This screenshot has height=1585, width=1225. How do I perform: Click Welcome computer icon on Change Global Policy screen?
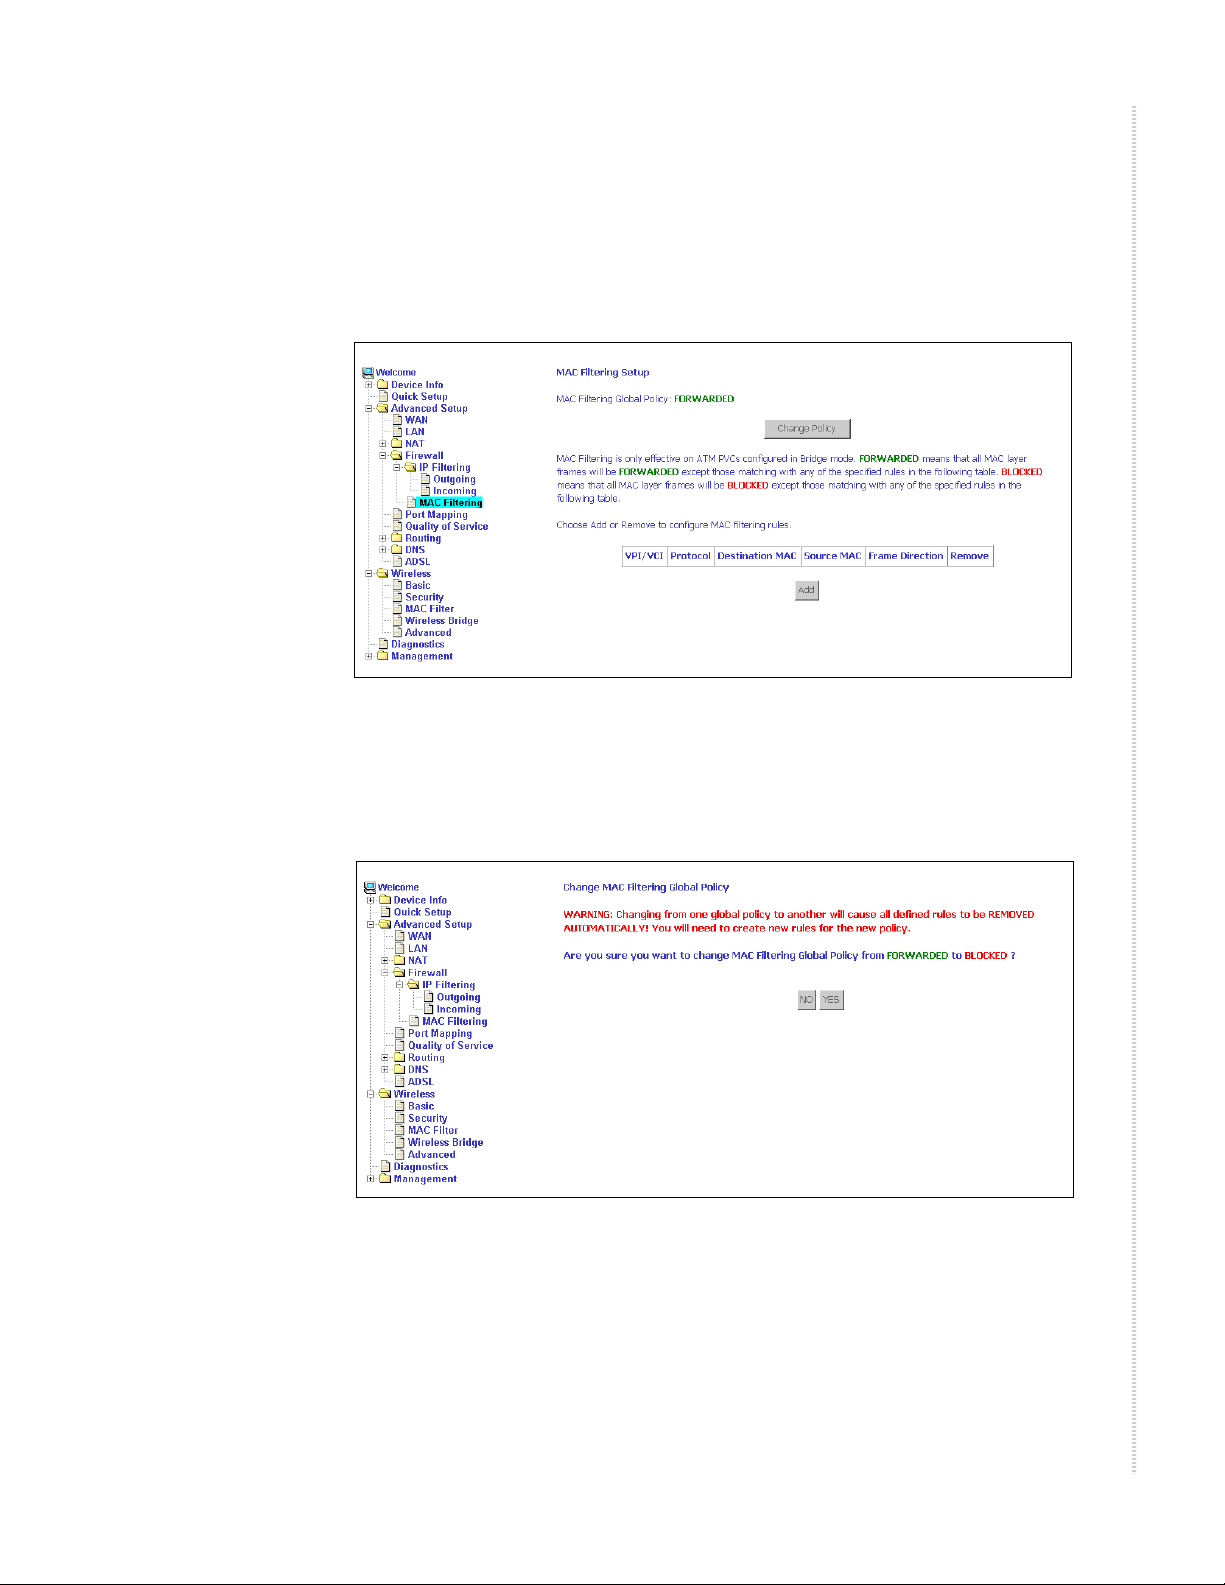pyautogui.click(x=370, y=887)
